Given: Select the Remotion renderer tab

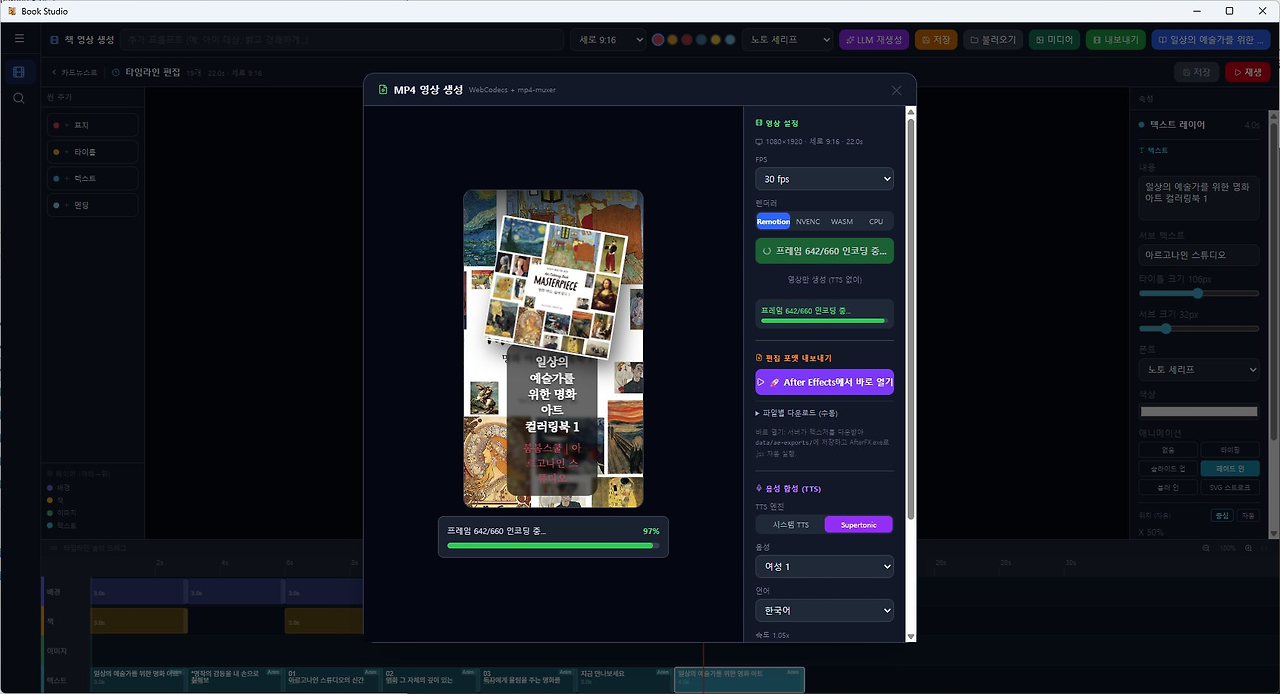Looking at the screenshot, I should (773, 221).
